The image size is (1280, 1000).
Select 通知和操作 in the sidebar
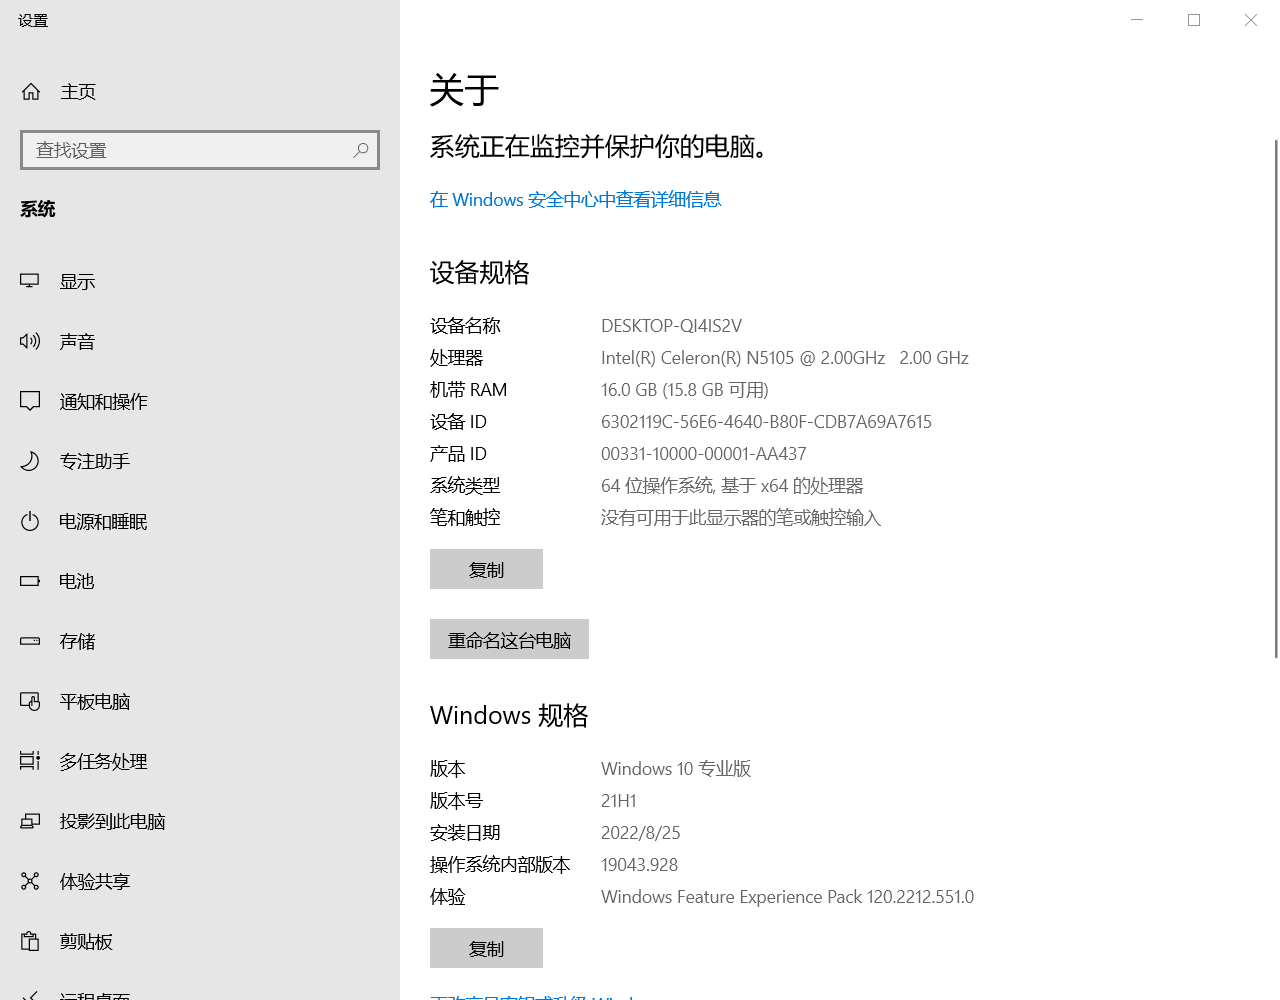click(x=200, y=401)
